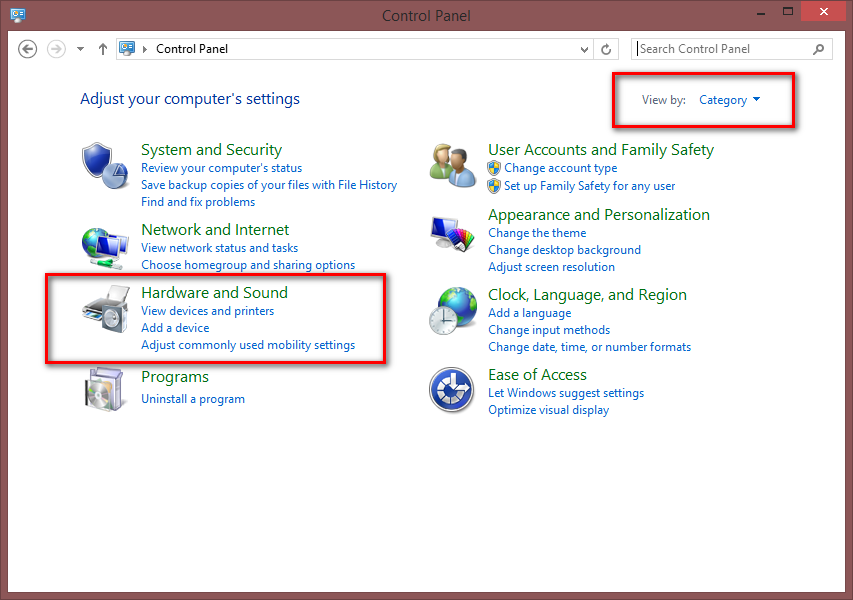Click the Refresh button in address bar
This screenshot has width=853, height=600.
[x=606, y=50]
